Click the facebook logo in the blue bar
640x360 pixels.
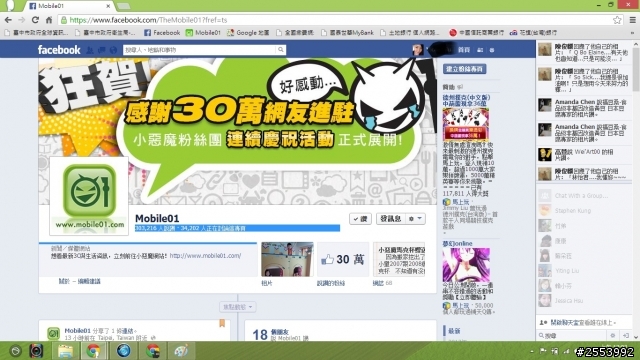[x=59, y=50]
